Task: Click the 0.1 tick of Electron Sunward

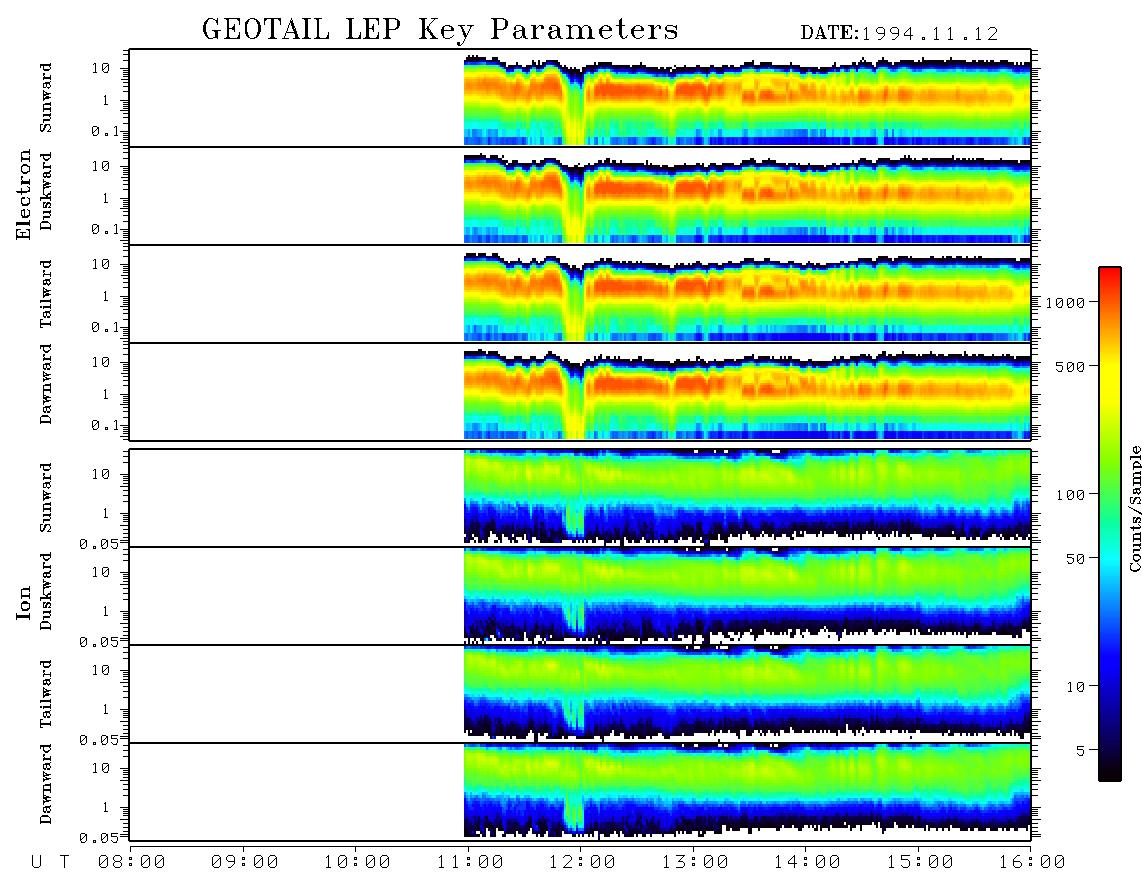Action: [x=105, y=131]
